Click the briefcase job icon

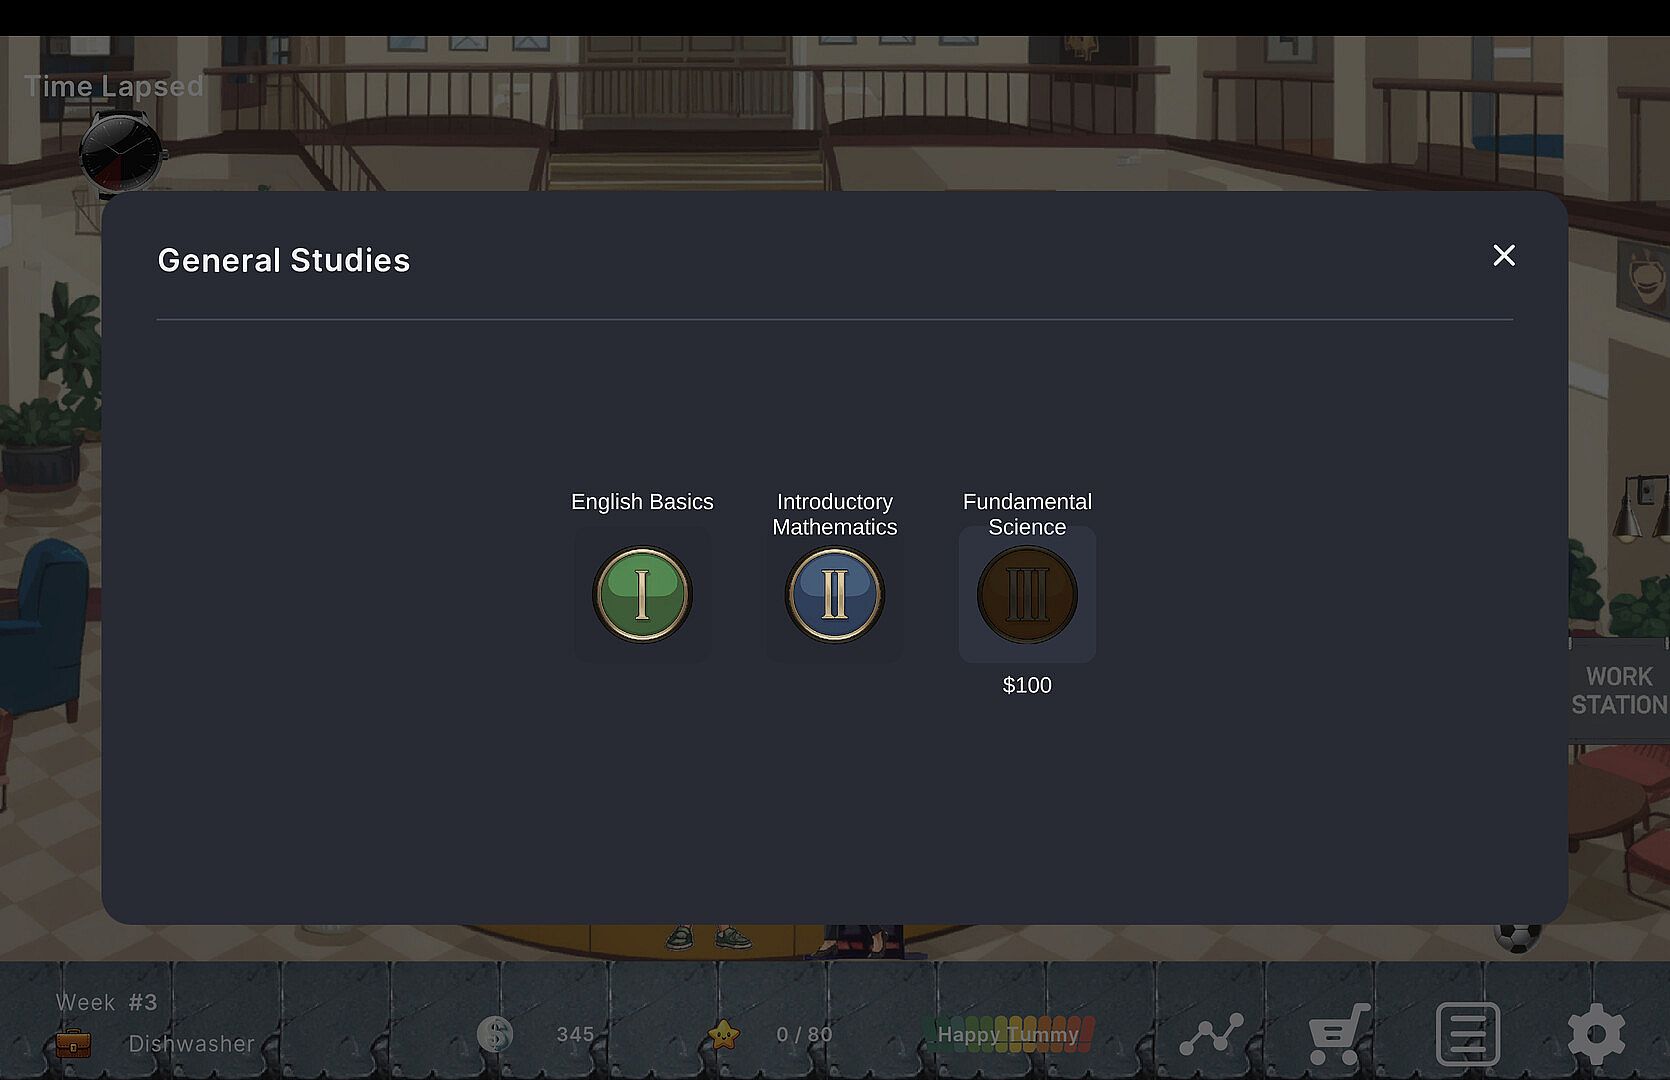[73, 1044]
